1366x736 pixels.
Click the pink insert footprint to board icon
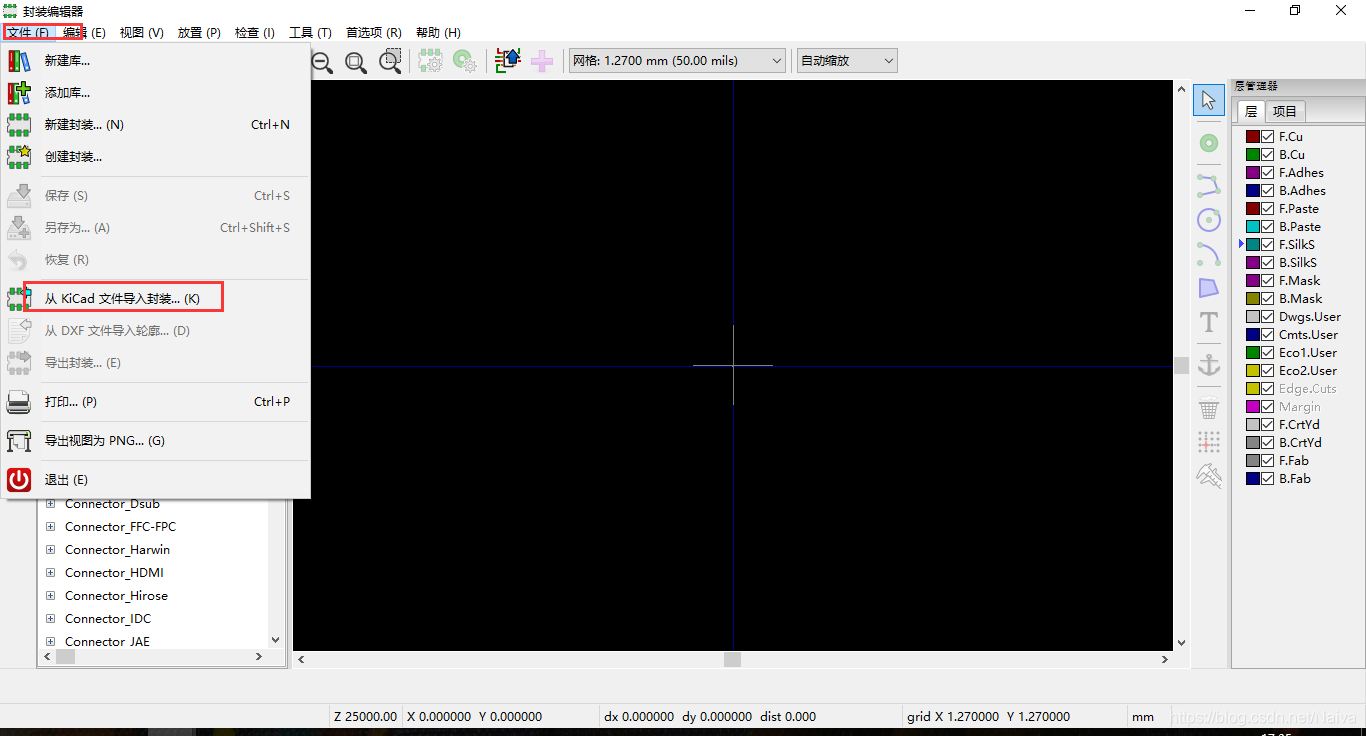[542, 61]
